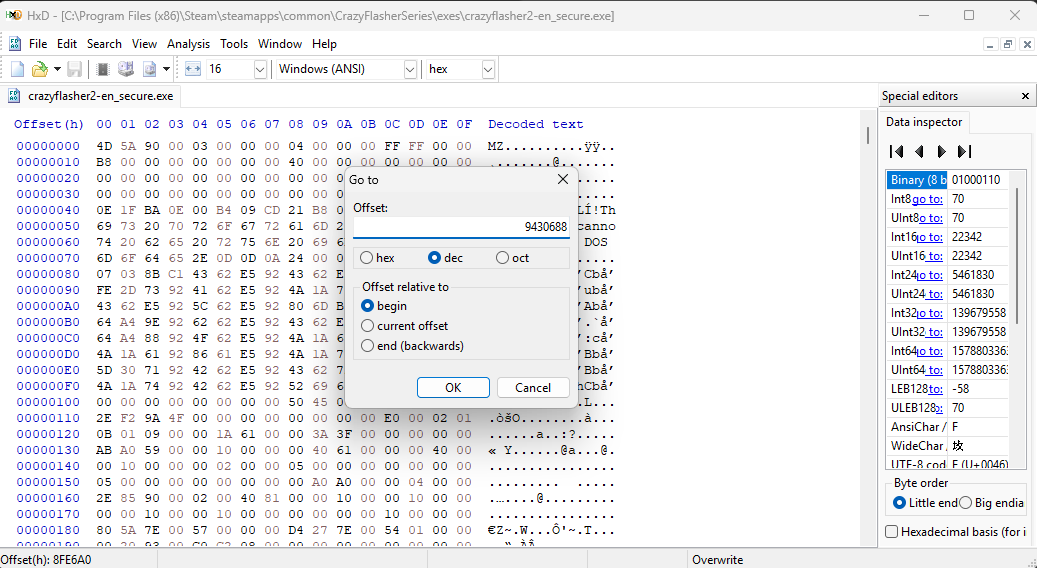Select current offset as relative position
The height and width of the screenshot is (568, 1037).
pyautogui.click(x=368, y=326)
